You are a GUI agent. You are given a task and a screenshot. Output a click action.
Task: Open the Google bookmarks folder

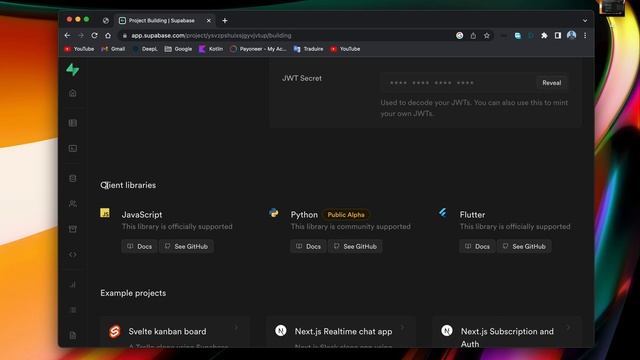point(178,49)
